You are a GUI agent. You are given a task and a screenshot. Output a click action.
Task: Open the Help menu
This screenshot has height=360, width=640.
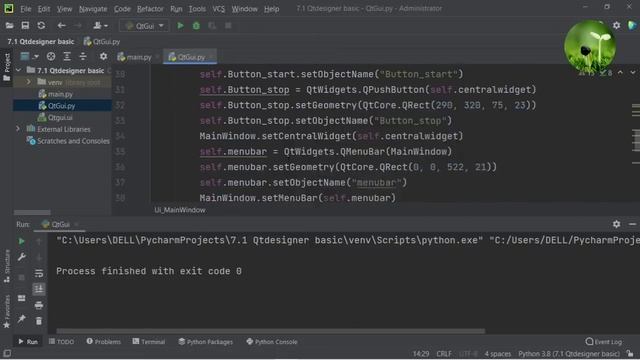point(271,9)
